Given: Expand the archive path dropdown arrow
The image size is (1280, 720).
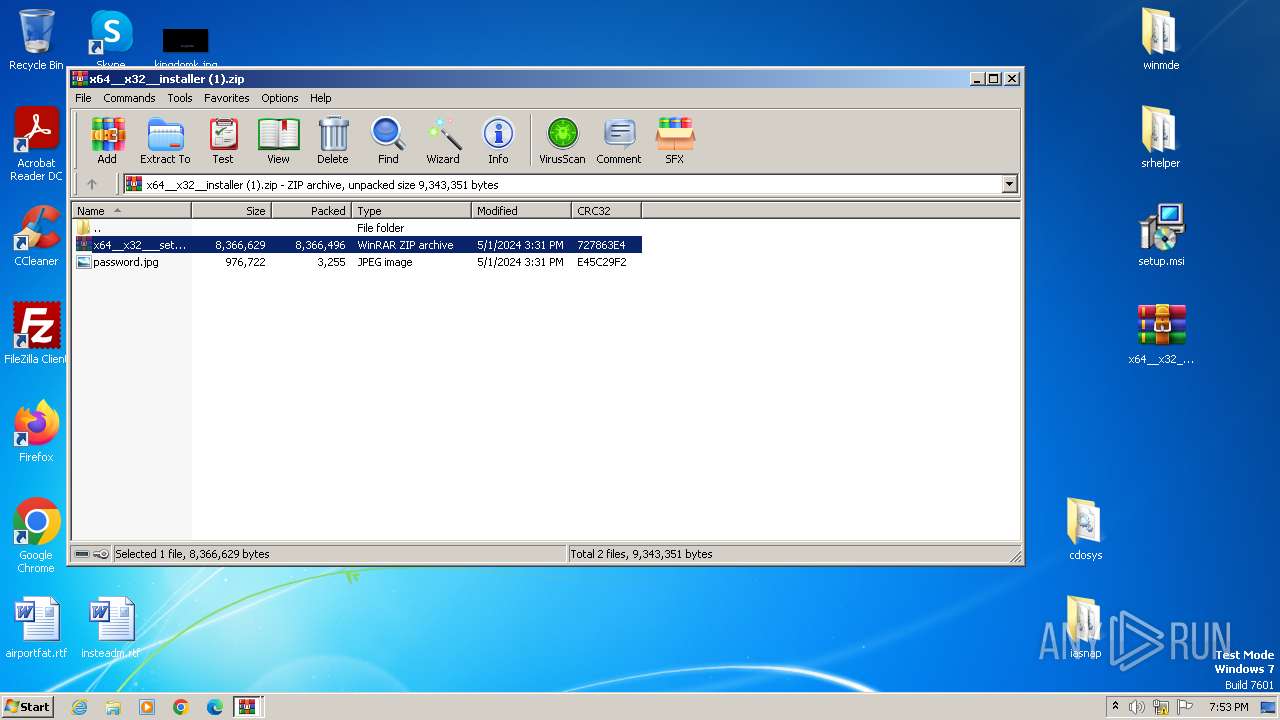Looking at the screenshot, I should (1009, 184).
